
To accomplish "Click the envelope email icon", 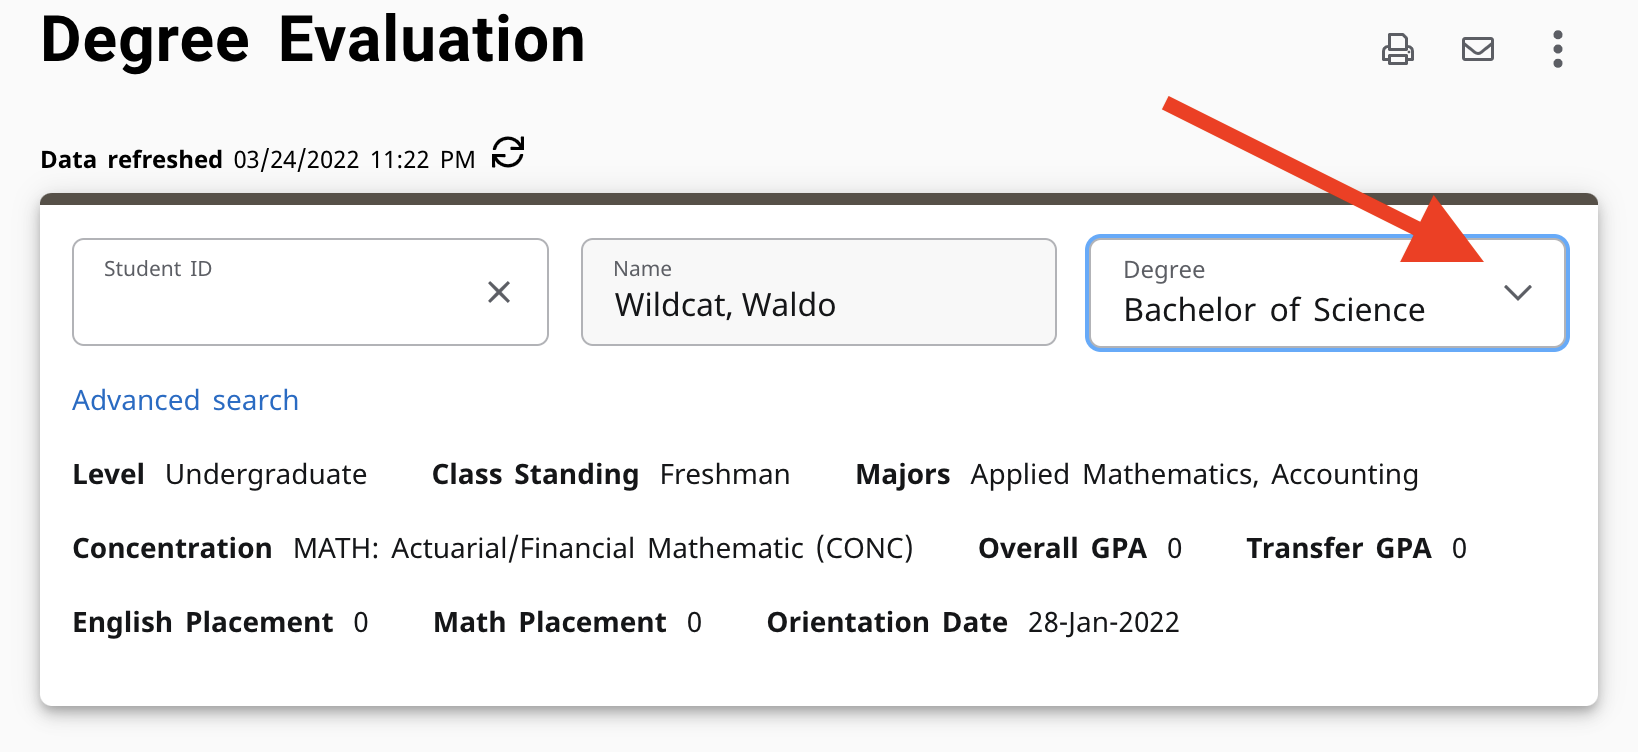I will 1477,49.
